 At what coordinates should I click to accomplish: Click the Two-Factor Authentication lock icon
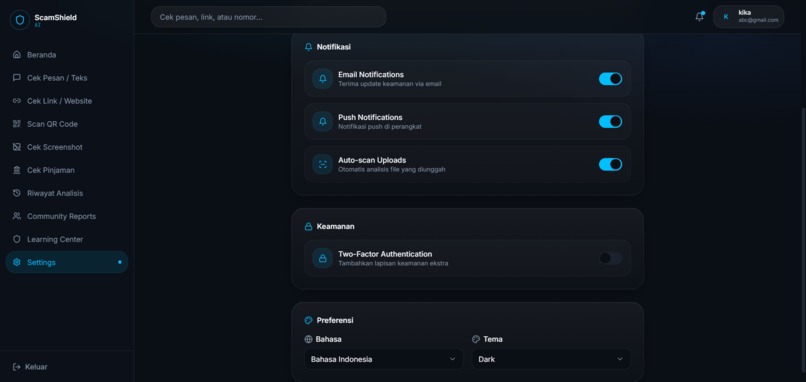(x=323, y=258)
